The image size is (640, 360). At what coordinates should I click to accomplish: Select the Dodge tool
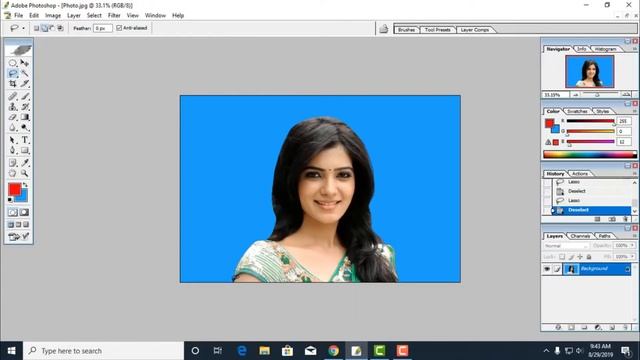(x=25, y=128)
